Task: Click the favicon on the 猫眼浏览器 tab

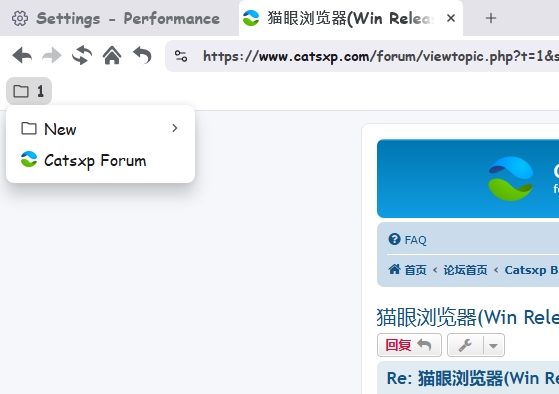Action: [x=251, y=18]
